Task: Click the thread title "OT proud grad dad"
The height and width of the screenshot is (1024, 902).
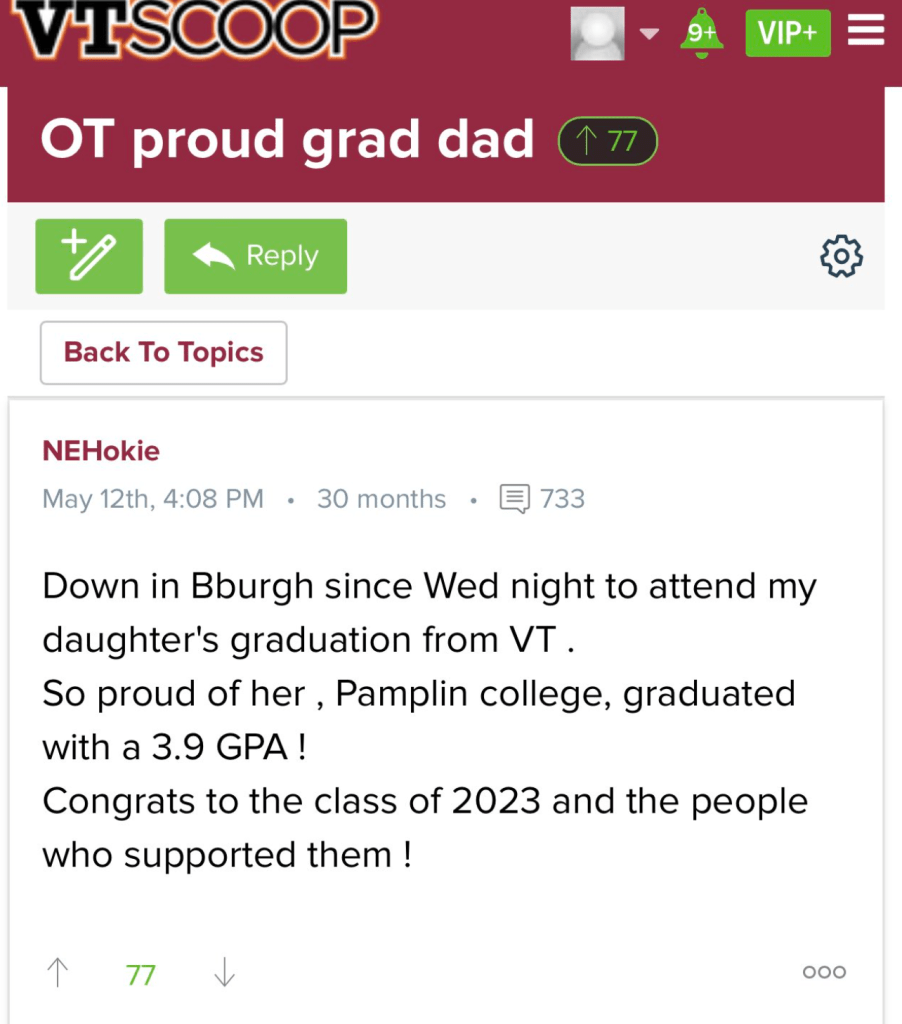Action: click(x=288, y=141)
